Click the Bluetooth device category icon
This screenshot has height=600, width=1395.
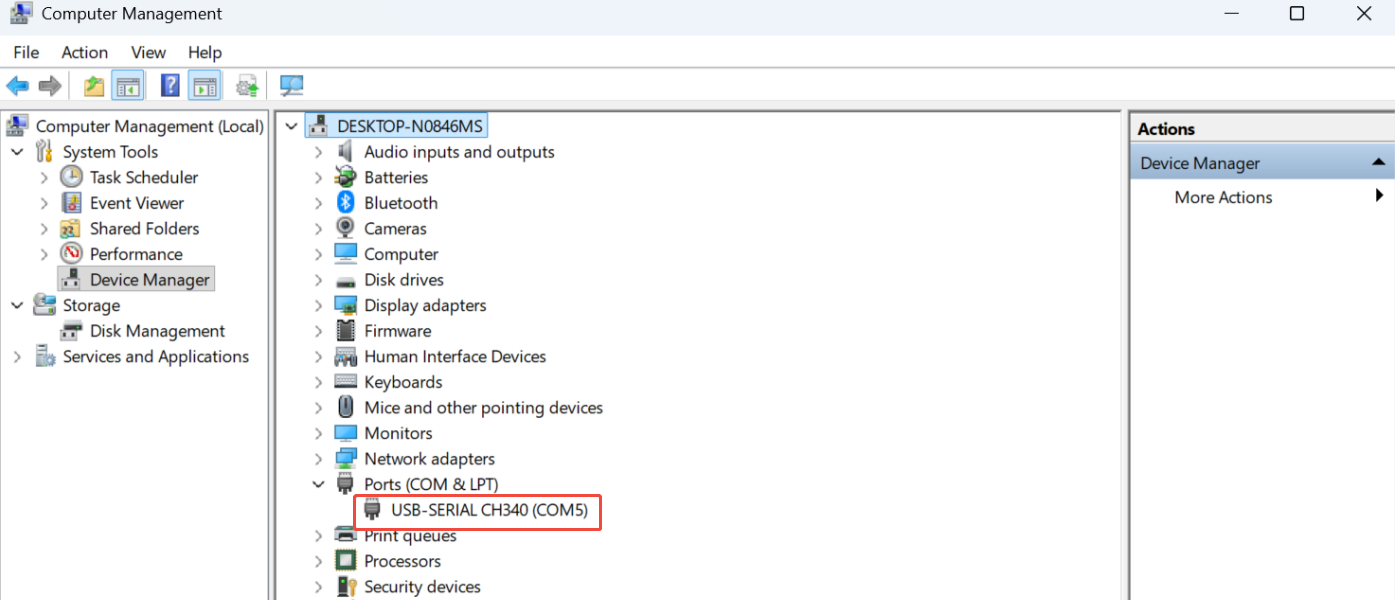[346, 203]
